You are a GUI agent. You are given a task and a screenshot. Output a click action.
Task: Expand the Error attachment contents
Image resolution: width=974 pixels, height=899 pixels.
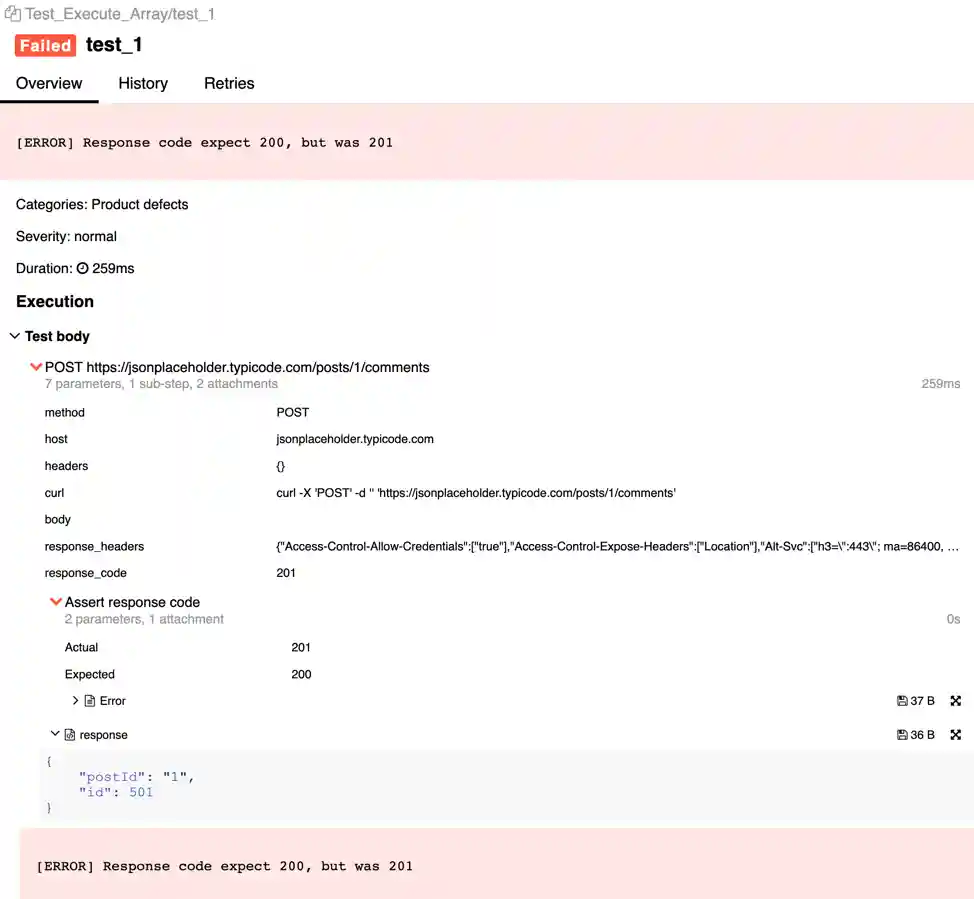[x=76, y=700]
